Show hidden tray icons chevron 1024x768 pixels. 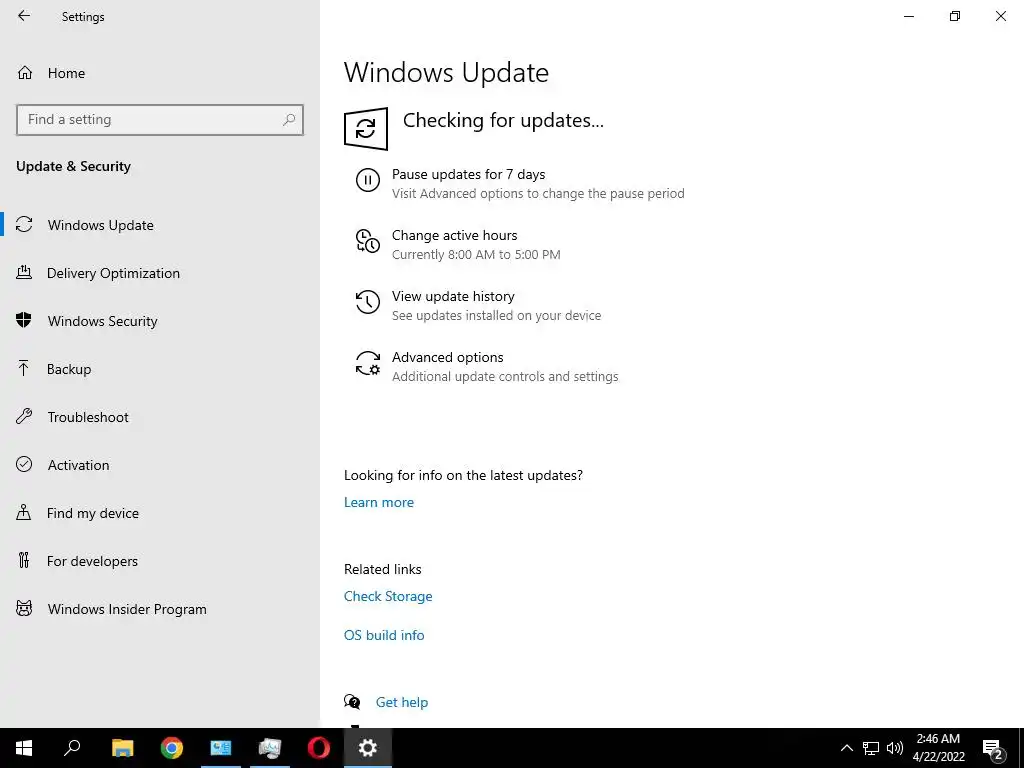[846, 748]
